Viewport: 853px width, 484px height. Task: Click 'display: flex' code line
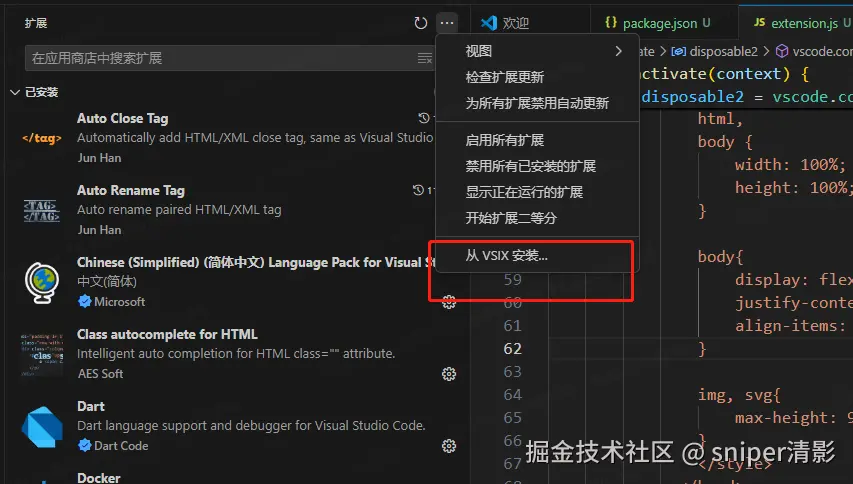tap(794, 280)
